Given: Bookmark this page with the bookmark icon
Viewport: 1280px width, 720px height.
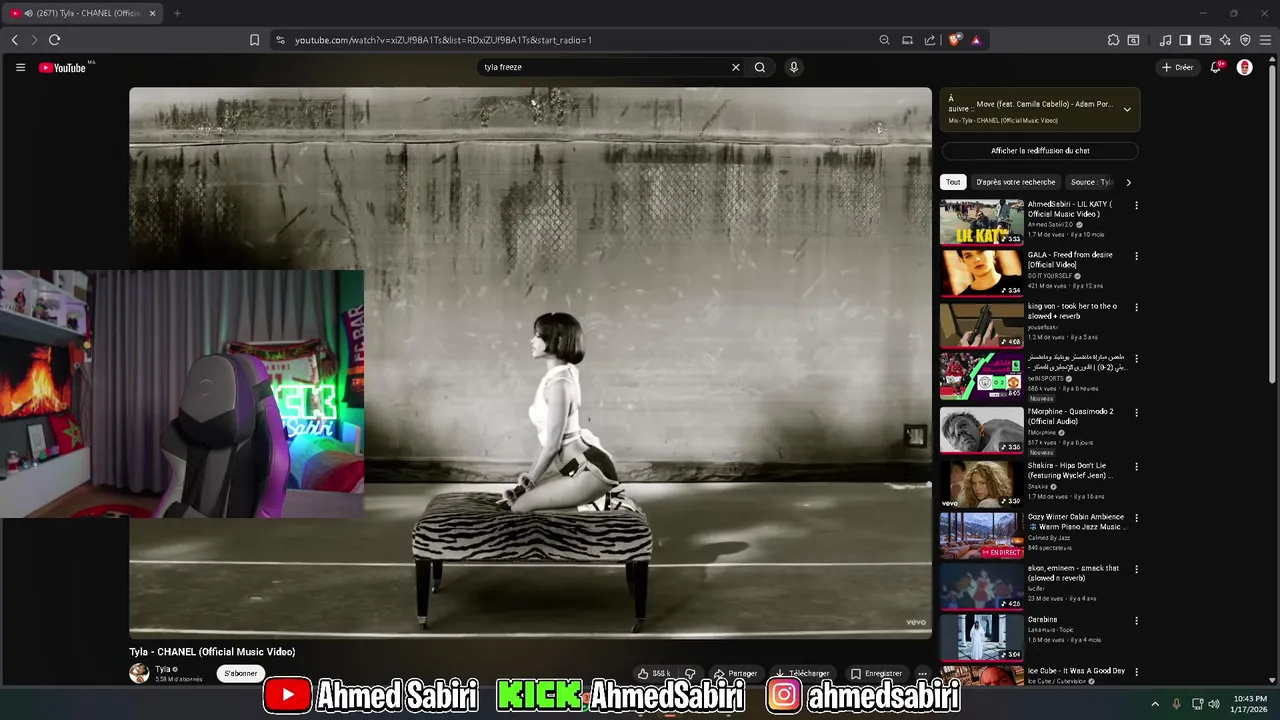Looking at the screenshot, I should point(254,40).
